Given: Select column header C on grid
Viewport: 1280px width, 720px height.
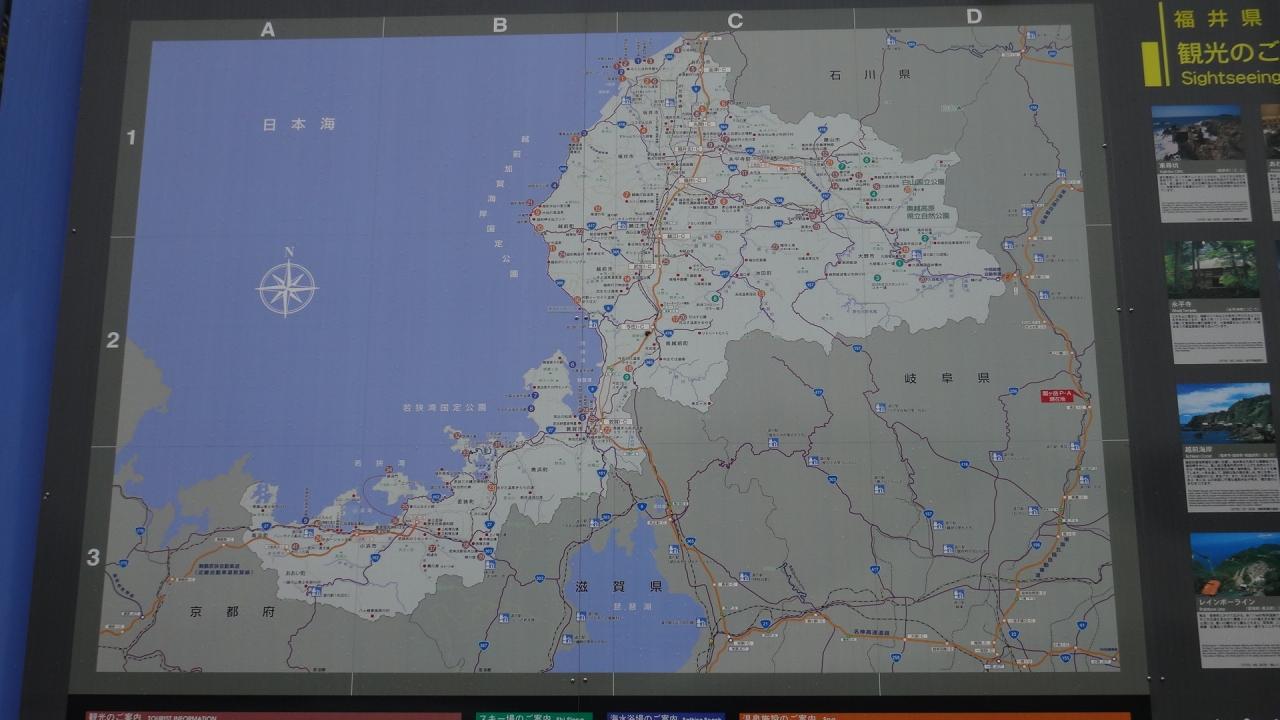Looking at the screenshot, I should pyautogui.click(x=735, y=21).
